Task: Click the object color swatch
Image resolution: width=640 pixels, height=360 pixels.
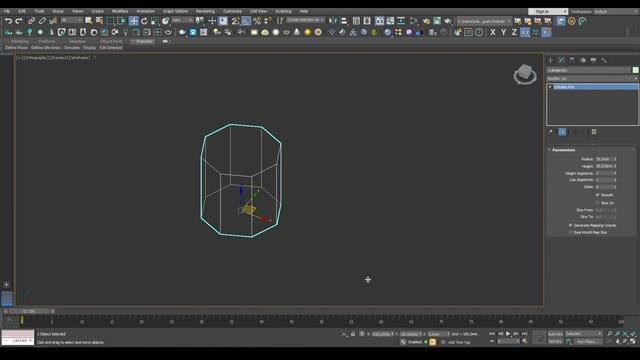Action: [635, 70]
